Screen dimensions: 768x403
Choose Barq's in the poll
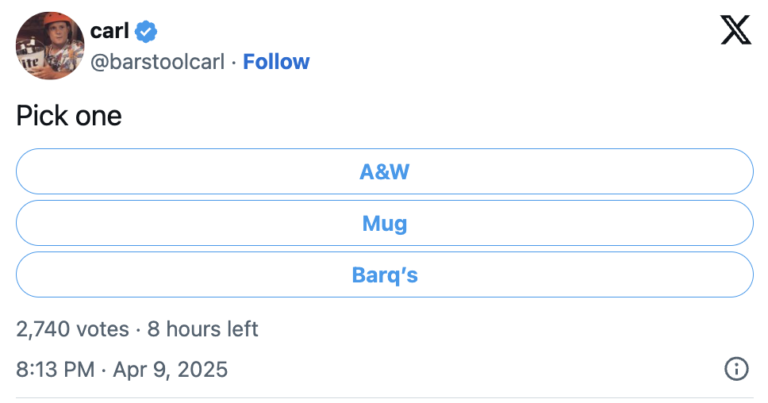point(384,274)
